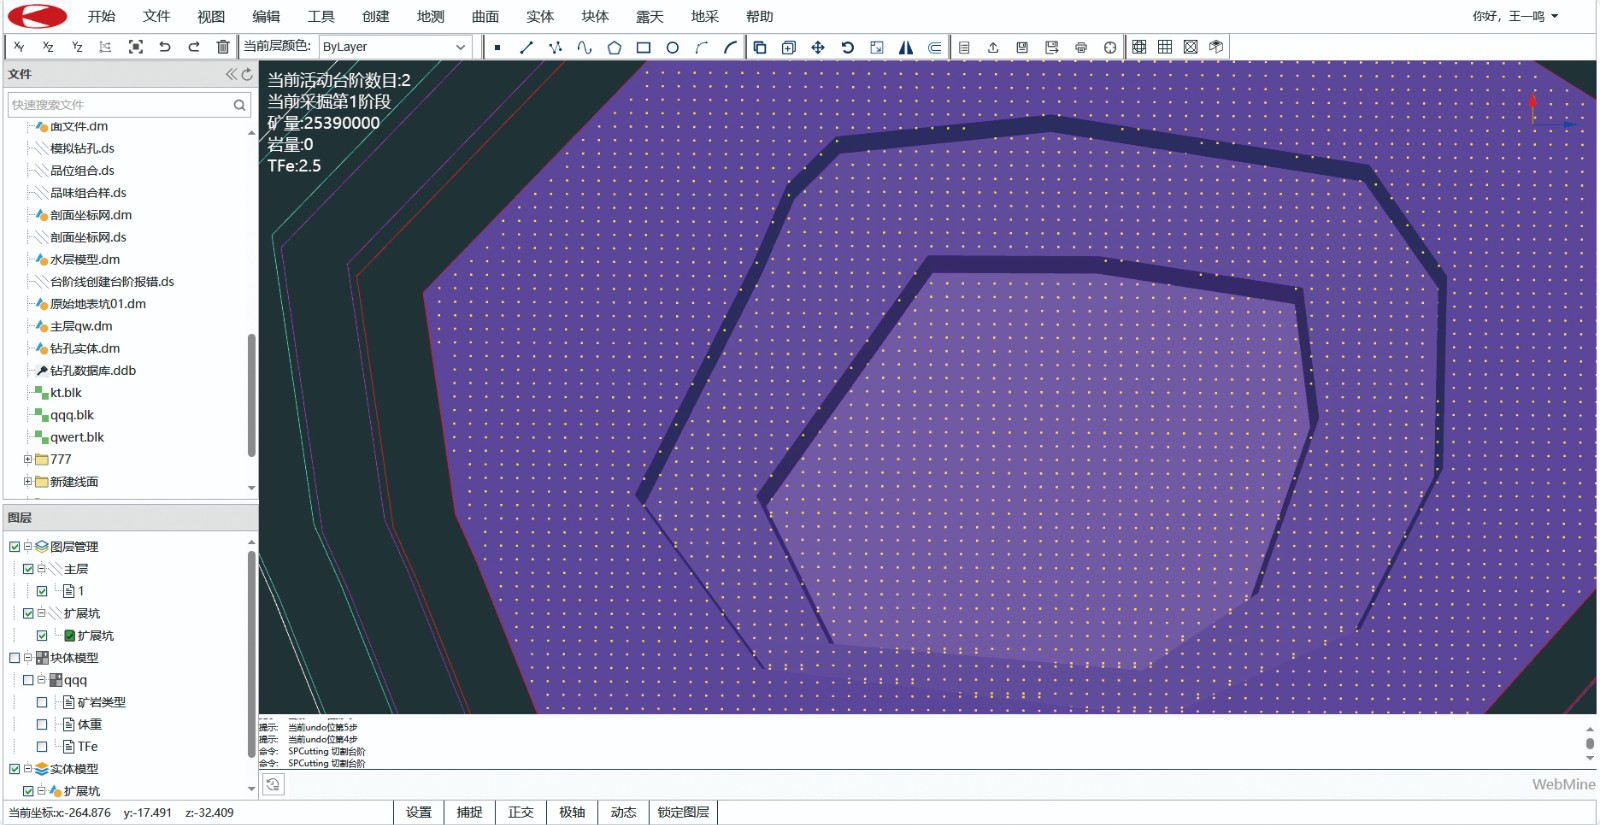
Task: Select the spline curve tool
Action: (584, 47)
